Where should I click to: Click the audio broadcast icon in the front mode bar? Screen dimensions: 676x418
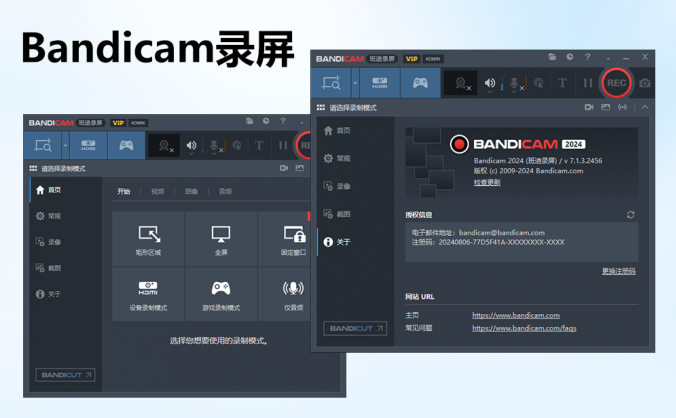pyautogui.click(x=623, y=107)
